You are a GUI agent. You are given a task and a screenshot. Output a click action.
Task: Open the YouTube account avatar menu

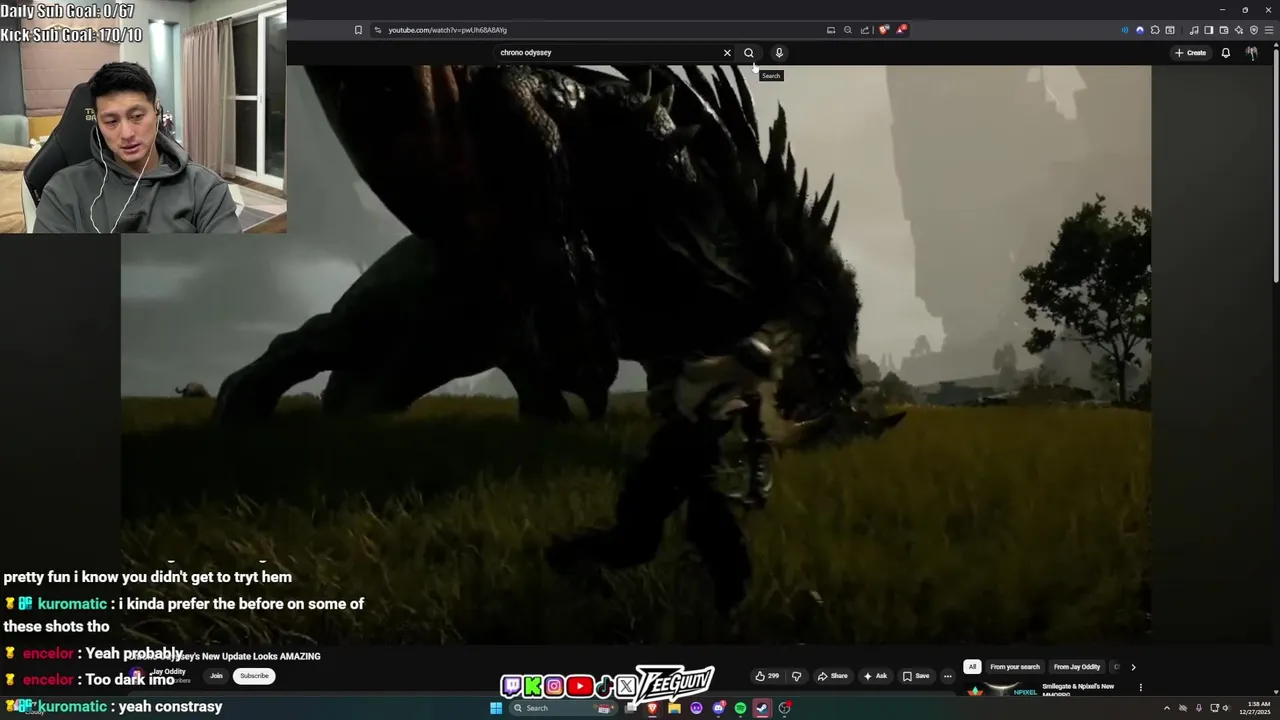(1252, 53)
